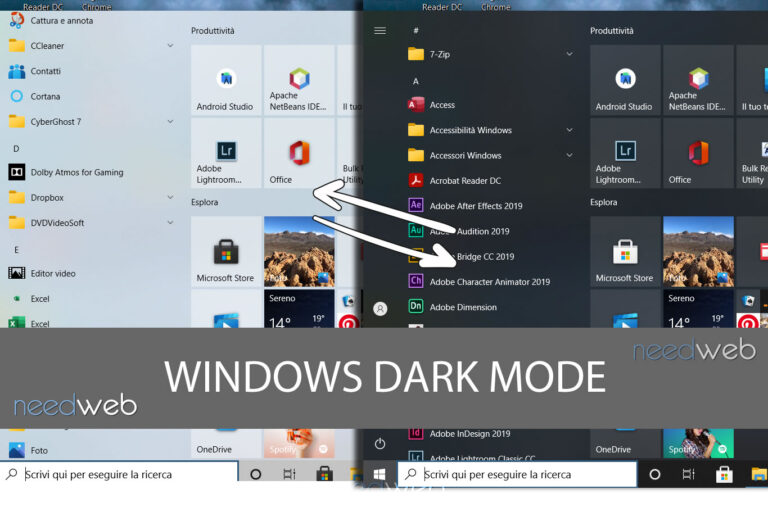Expand the 7-Zip folder chevron
Viewport: 768px width, 512px height.
click(x=570, y=53)
